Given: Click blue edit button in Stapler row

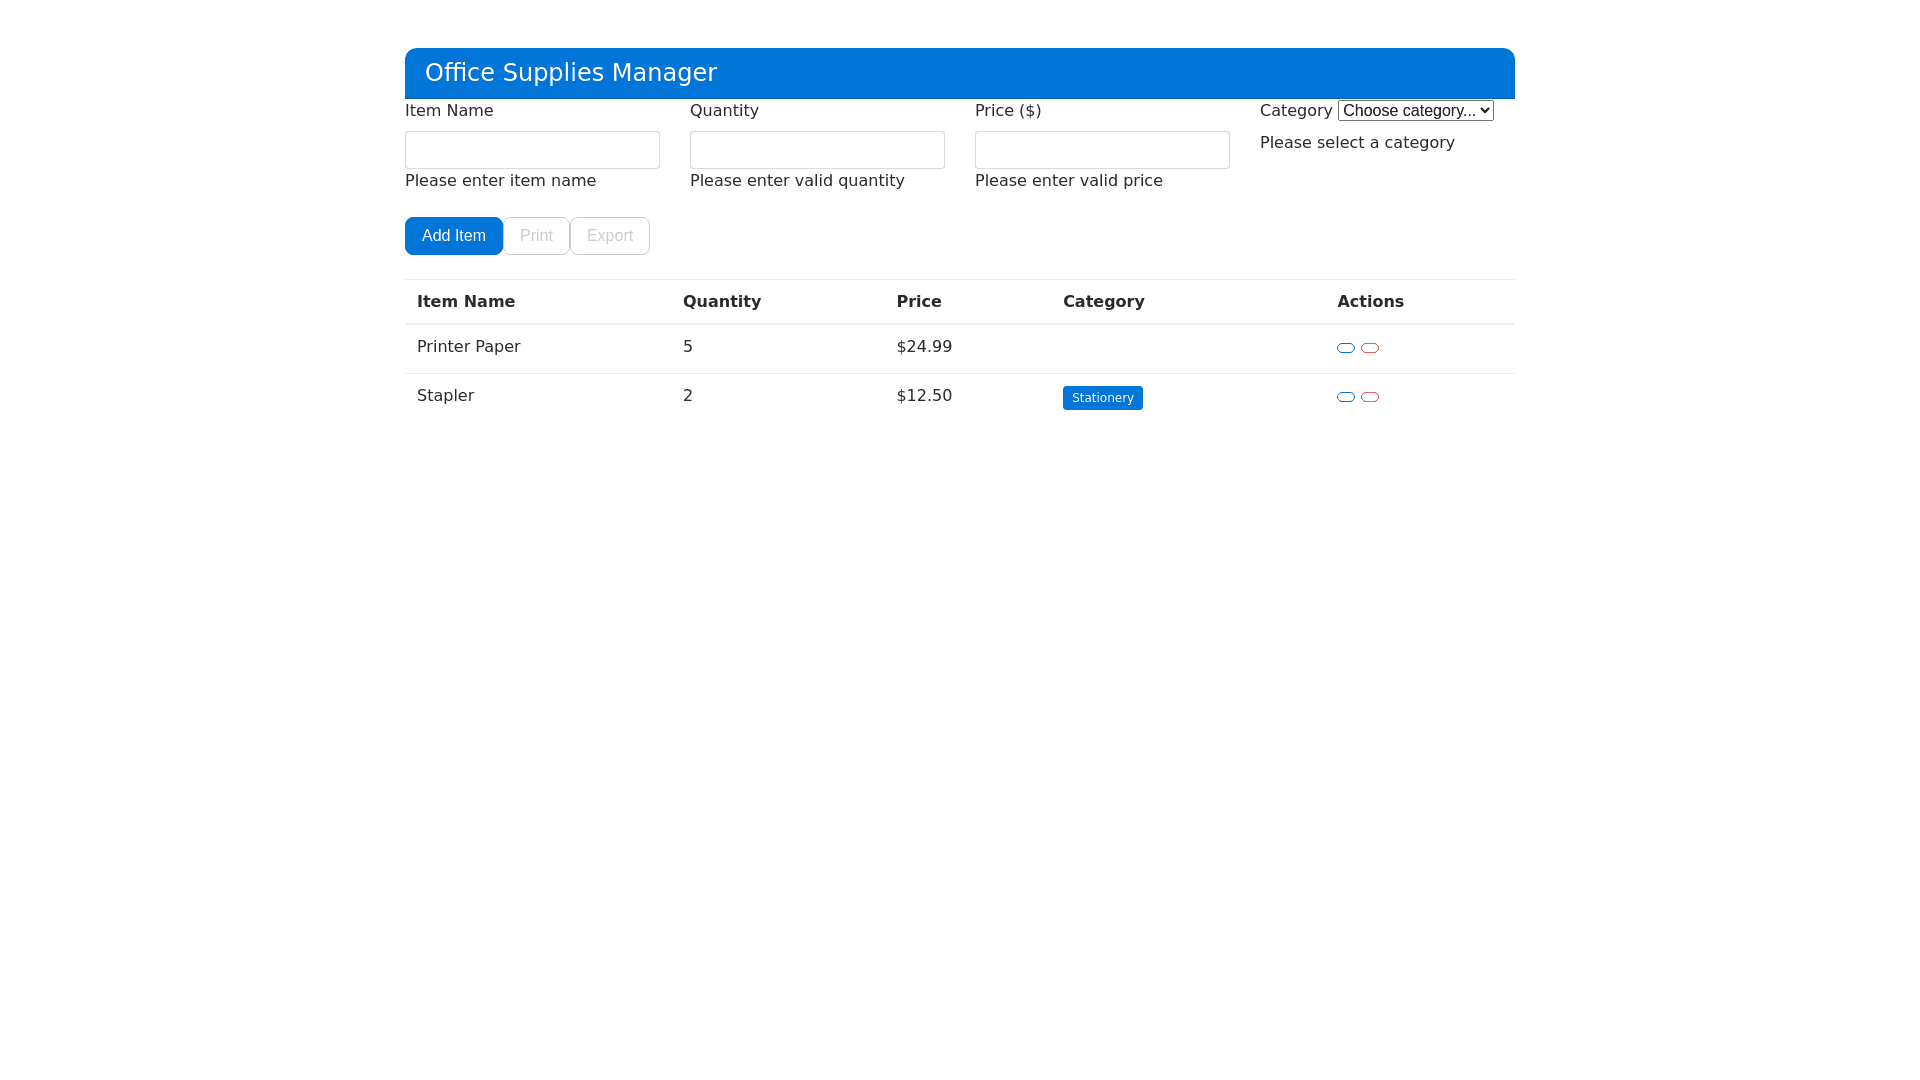Looking at the screenshot, I should pos(1346,397).
